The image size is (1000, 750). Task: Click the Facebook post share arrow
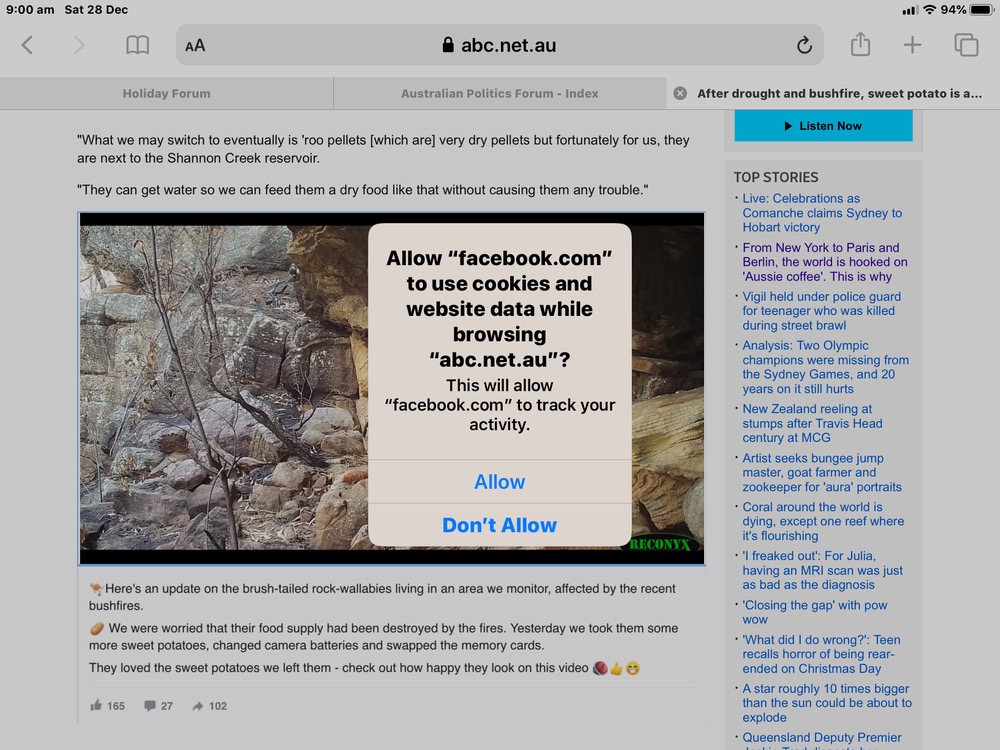tap(198, 705)
